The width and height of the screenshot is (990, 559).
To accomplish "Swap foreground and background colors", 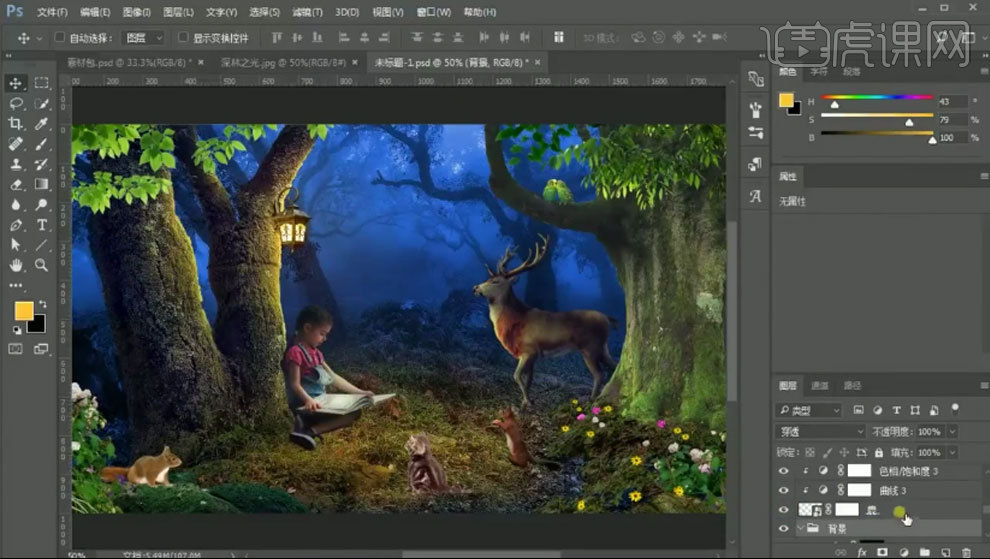I will click(42, 304).
